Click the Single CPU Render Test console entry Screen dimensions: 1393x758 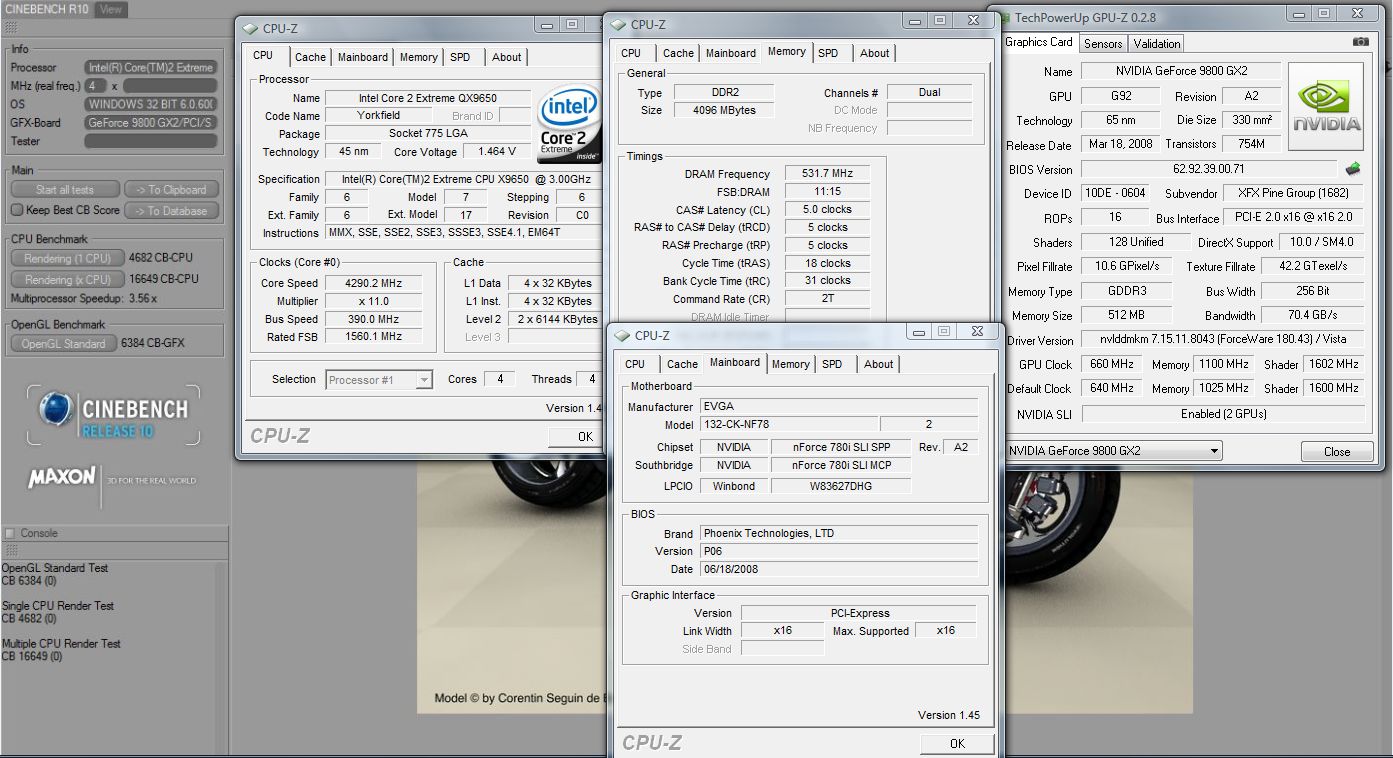pyautogui.click(x=58, y=612)
